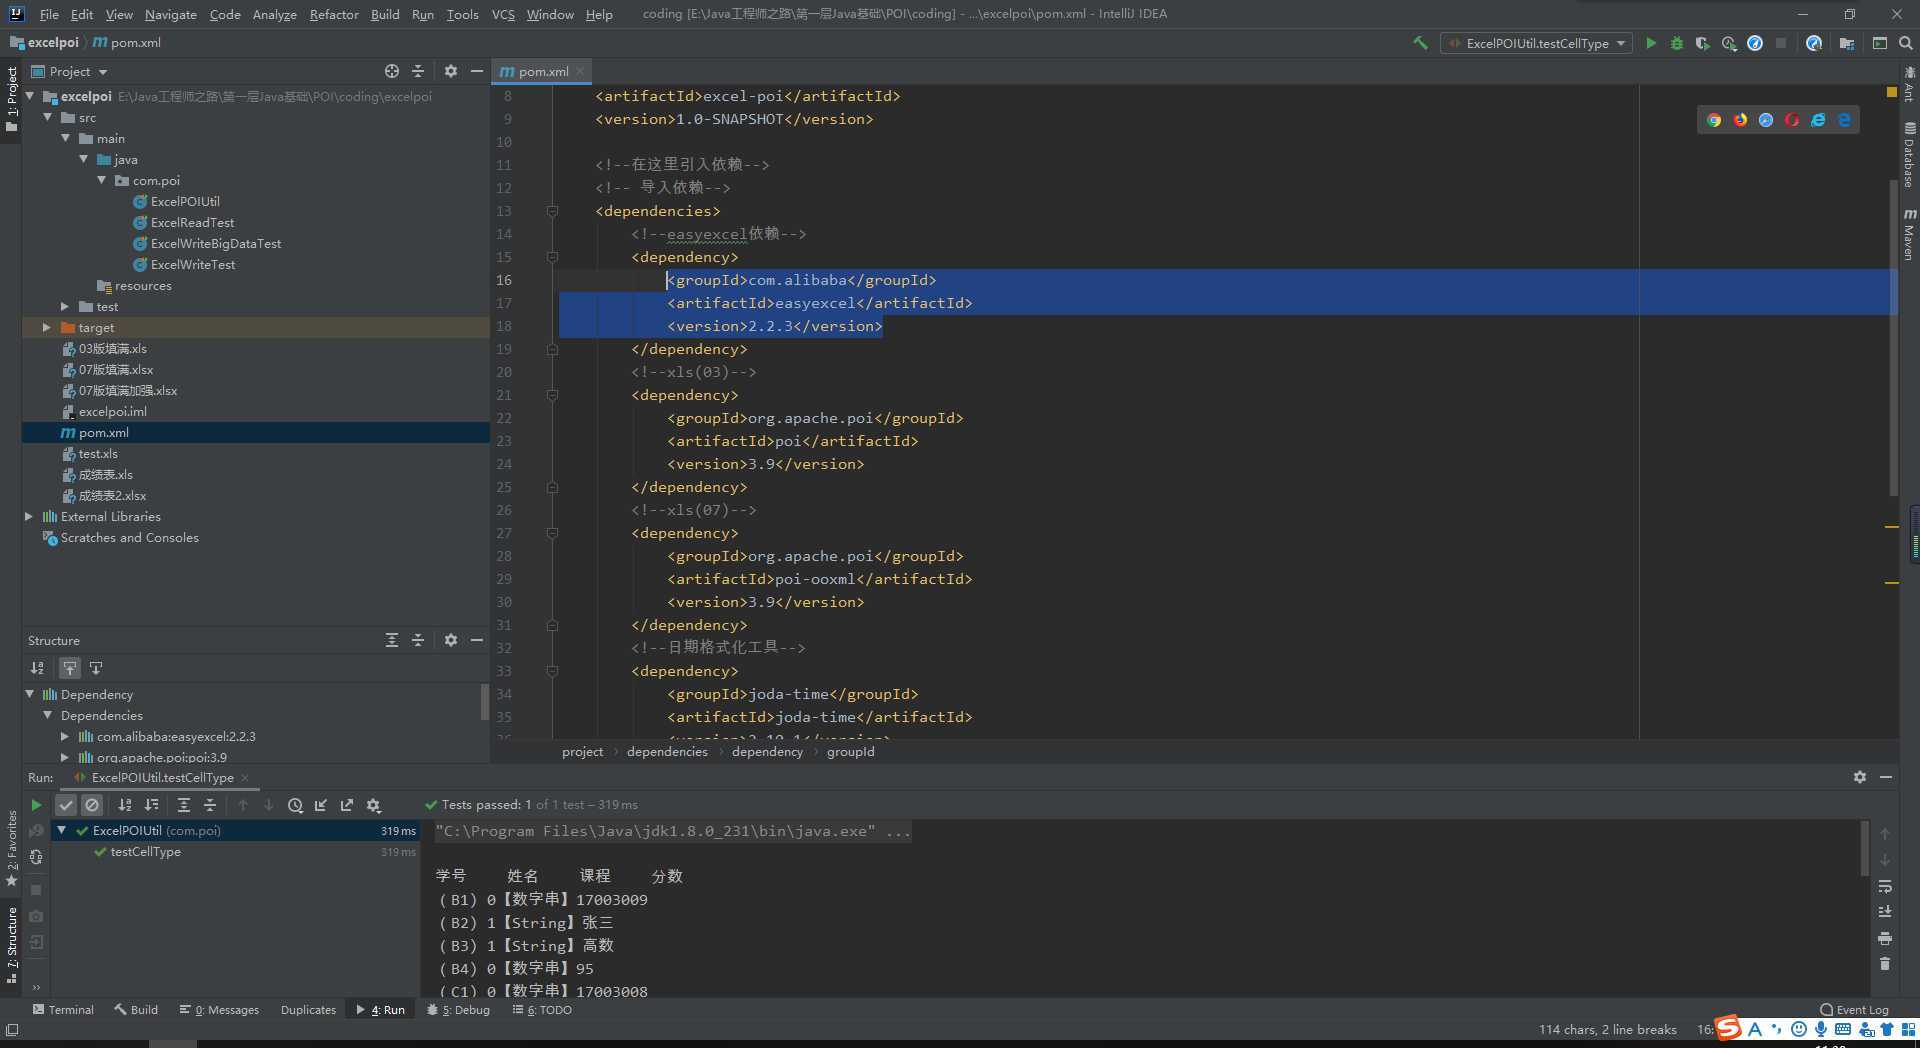Click the excelpoi breadcrumb in navigation bar
Viewport: 1920px width, 1048px height.
[x=44, y=42]
